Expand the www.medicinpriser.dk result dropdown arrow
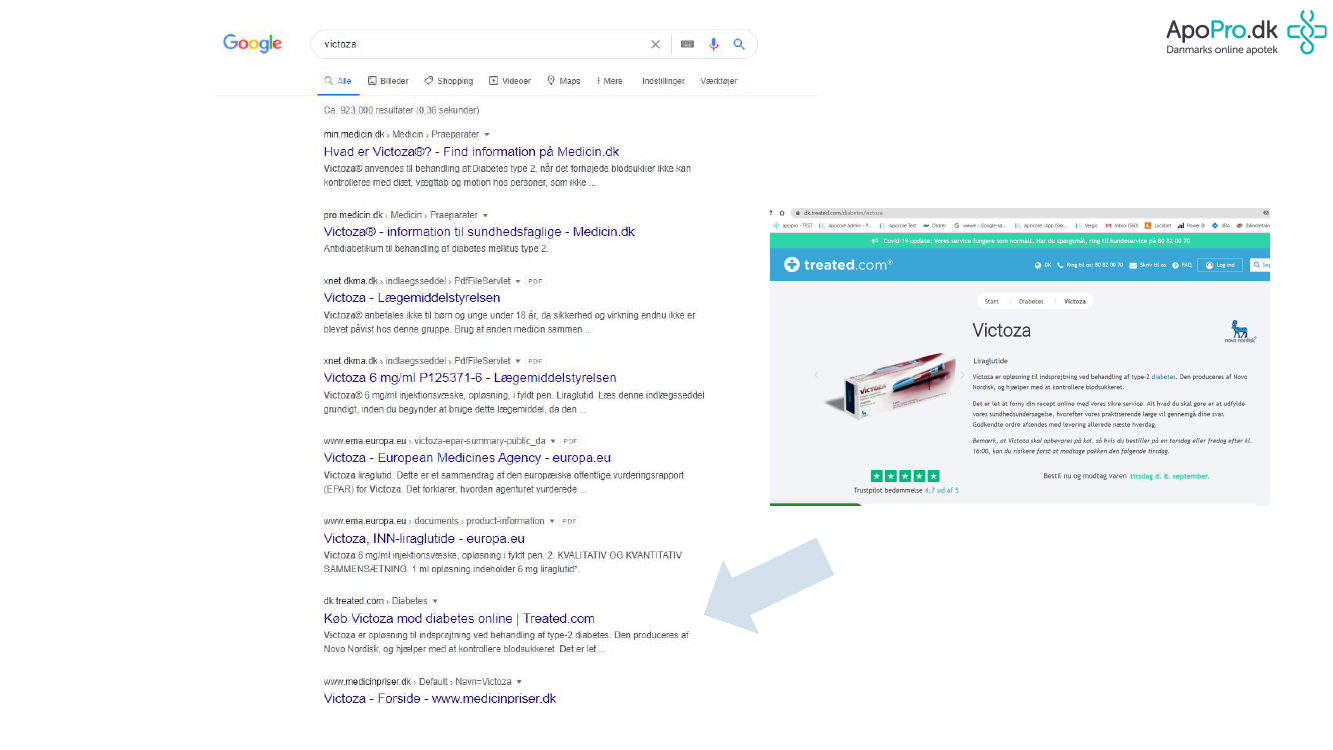This screenshot has width=1333, height=750. point(519,681)
